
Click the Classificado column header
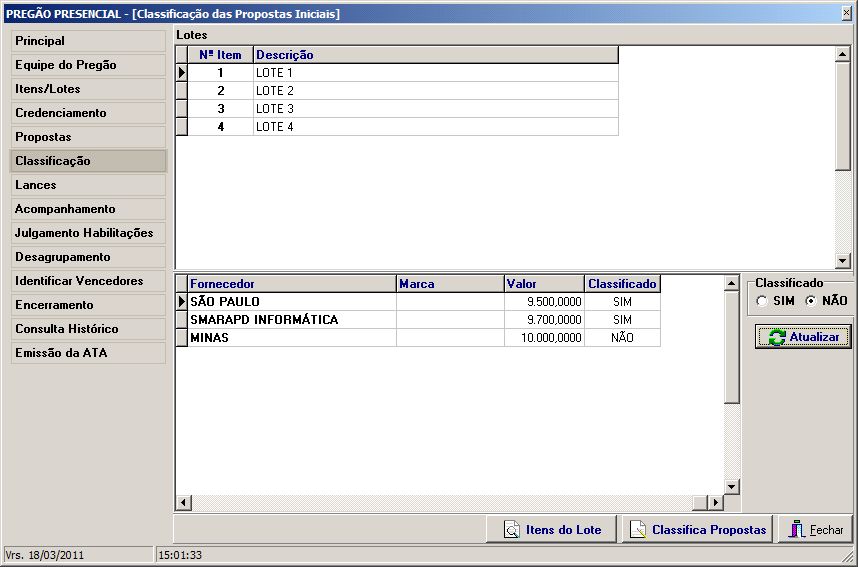click(x=623, y=284)
